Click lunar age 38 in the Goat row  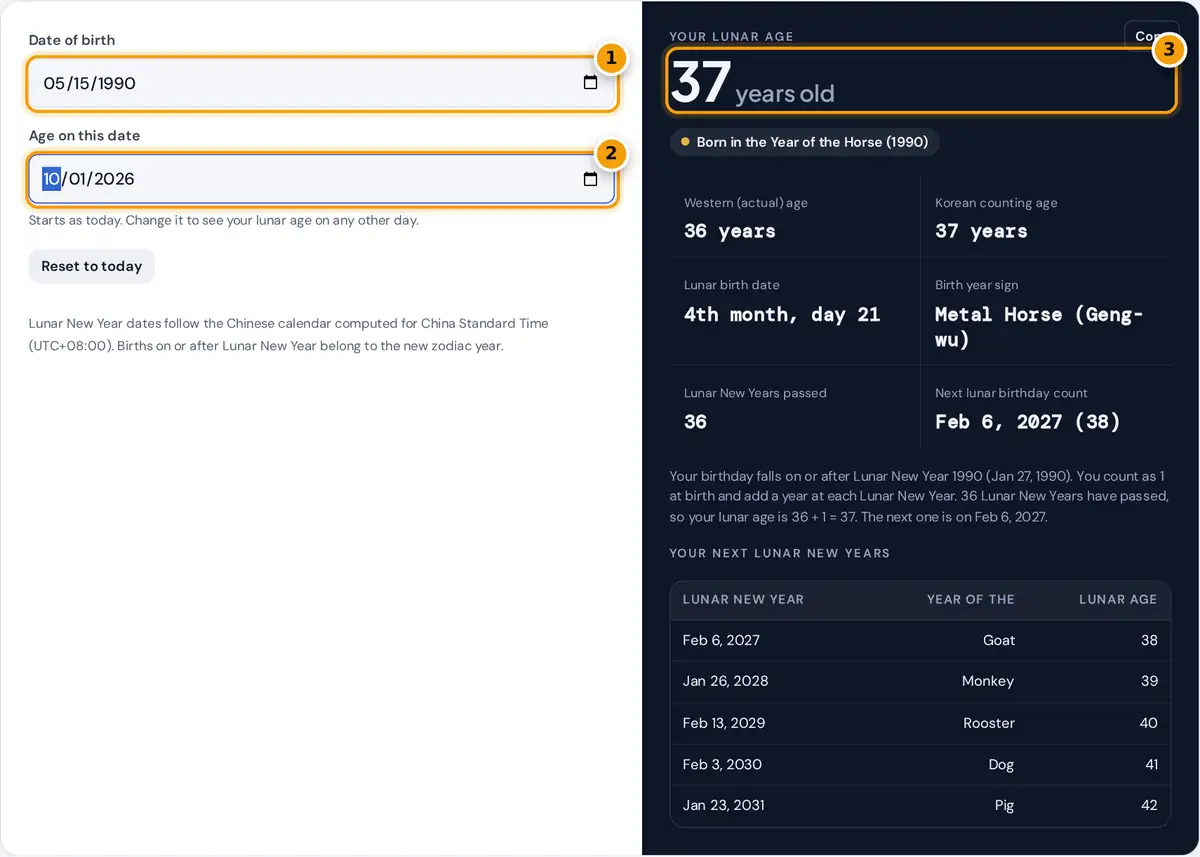click(x=1149, y=640)
